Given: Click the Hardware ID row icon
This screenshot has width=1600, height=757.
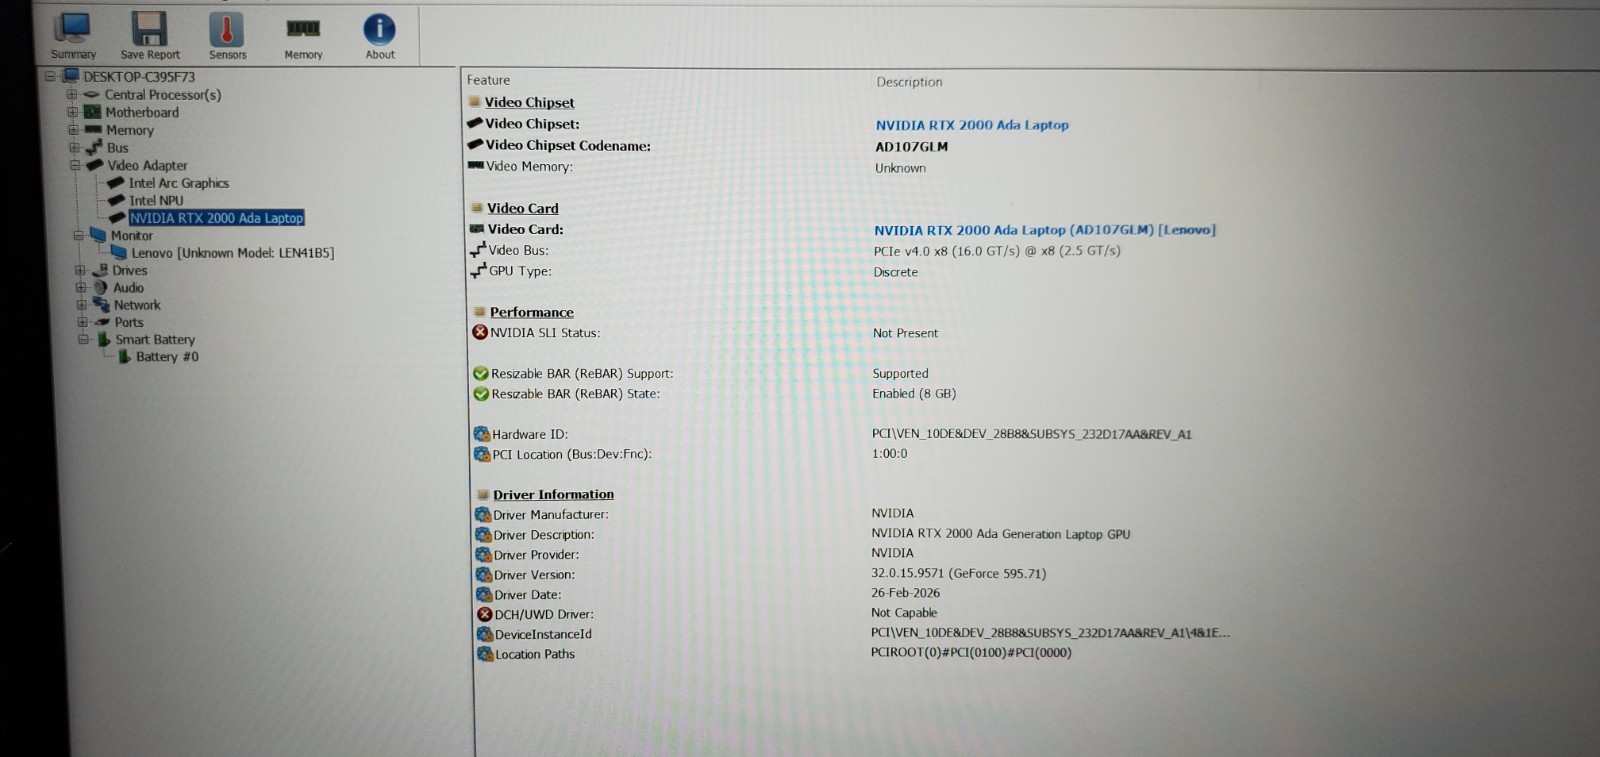Looking at the screenshot, I should pos(482,434).
